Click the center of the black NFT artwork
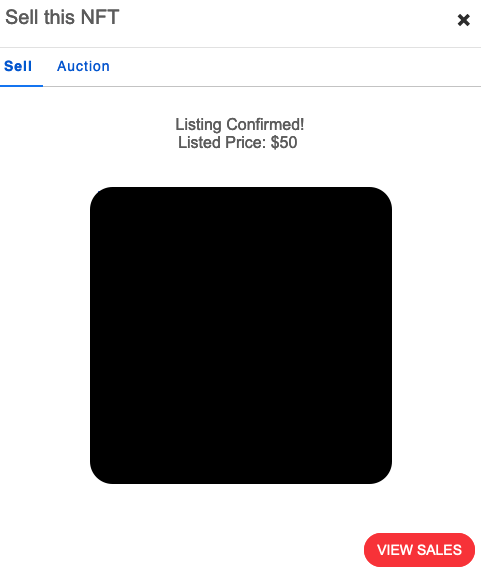Image resolution: width=481 pixels, height=575 pixels. pos(241,335)
